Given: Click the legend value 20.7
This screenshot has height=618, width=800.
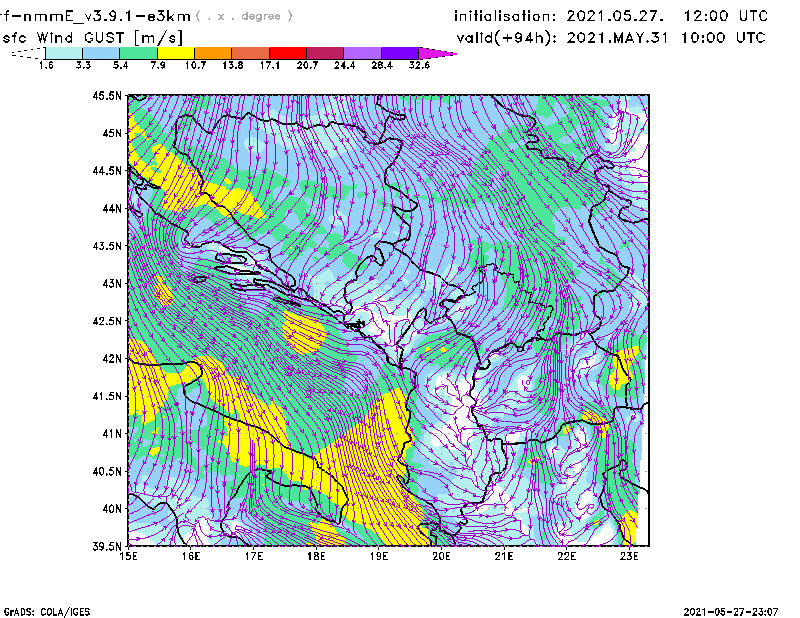Looking at the screenshot, I should (307, 65).
